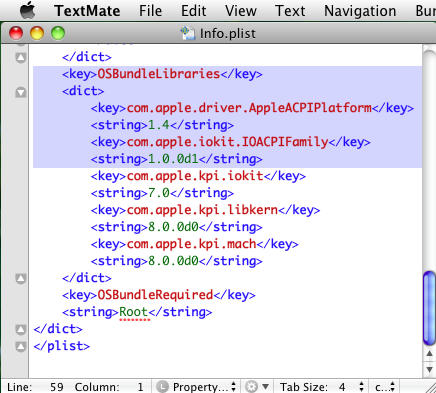Click com.apple.iokit.IOACPIFamily key text
Image resolution: width=436 pixels, height=393 pixels.
228,142
